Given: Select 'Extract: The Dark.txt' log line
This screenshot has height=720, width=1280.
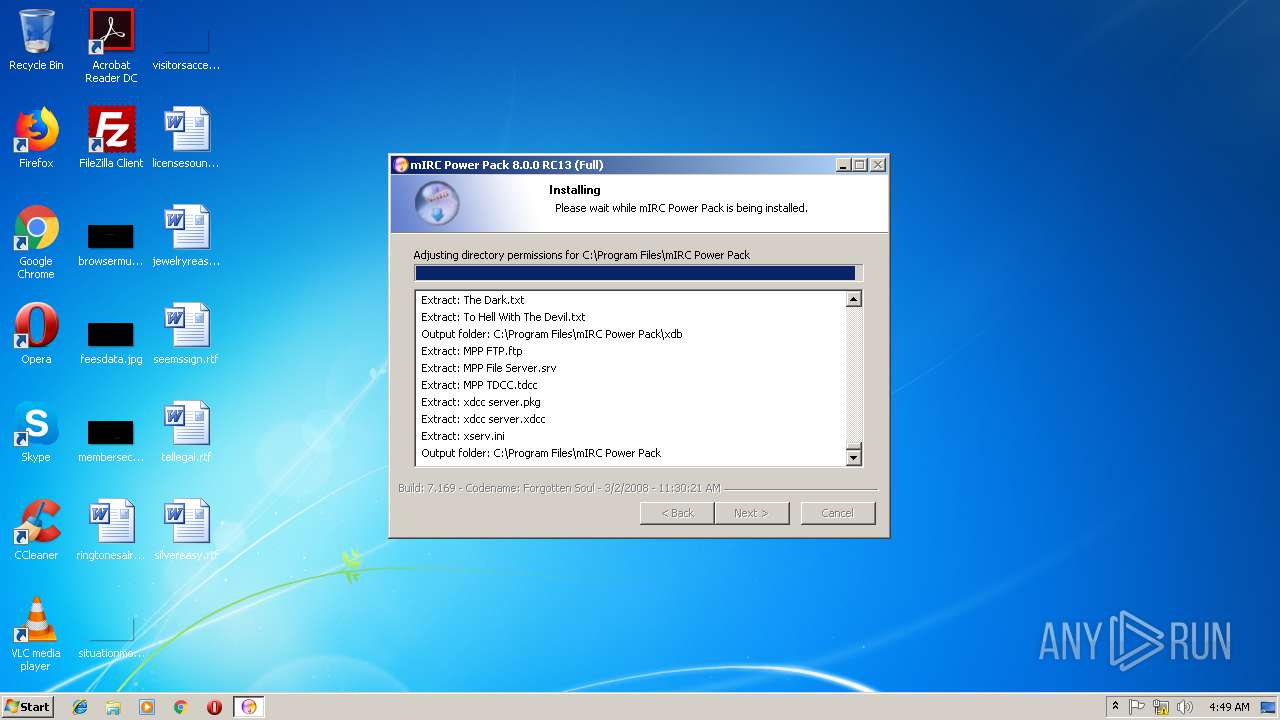Looking at the screenshot, I should (x=472, y=300).
